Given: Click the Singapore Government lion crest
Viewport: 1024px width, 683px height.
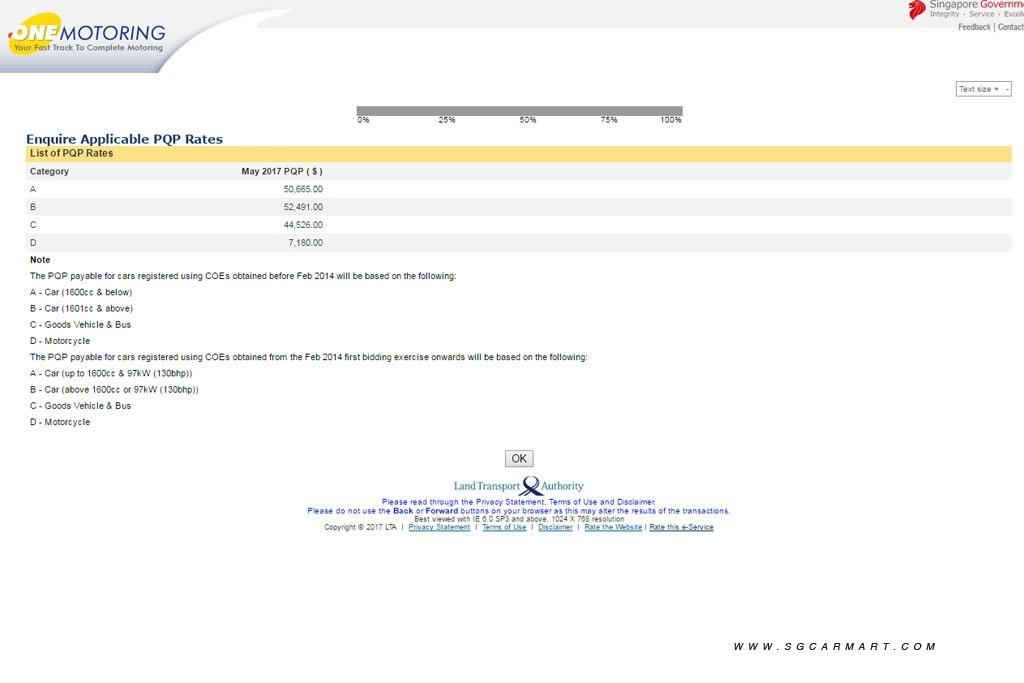Looking at the screenshot, I should [x=916, y=10].
